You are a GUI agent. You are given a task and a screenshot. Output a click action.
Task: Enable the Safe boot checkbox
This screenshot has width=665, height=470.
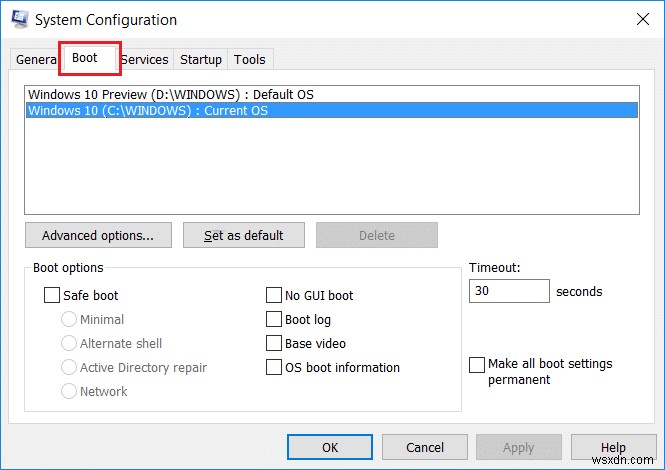(52, 296)
